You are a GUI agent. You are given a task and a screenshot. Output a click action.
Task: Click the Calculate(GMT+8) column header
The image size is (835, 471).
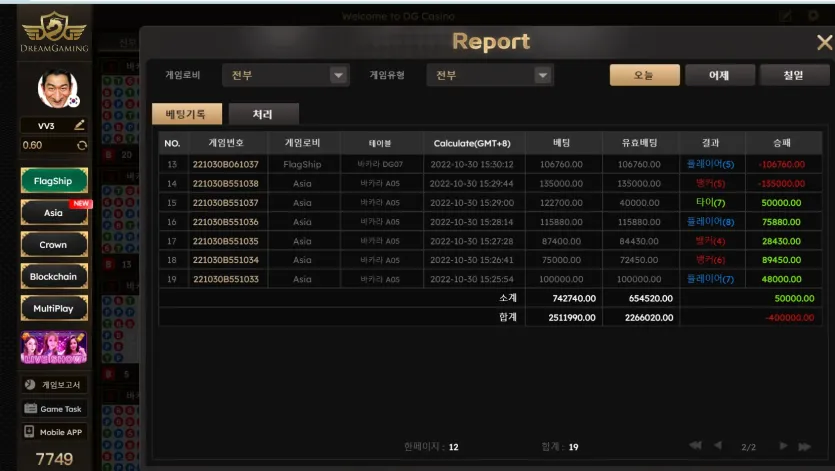(472, 143)
